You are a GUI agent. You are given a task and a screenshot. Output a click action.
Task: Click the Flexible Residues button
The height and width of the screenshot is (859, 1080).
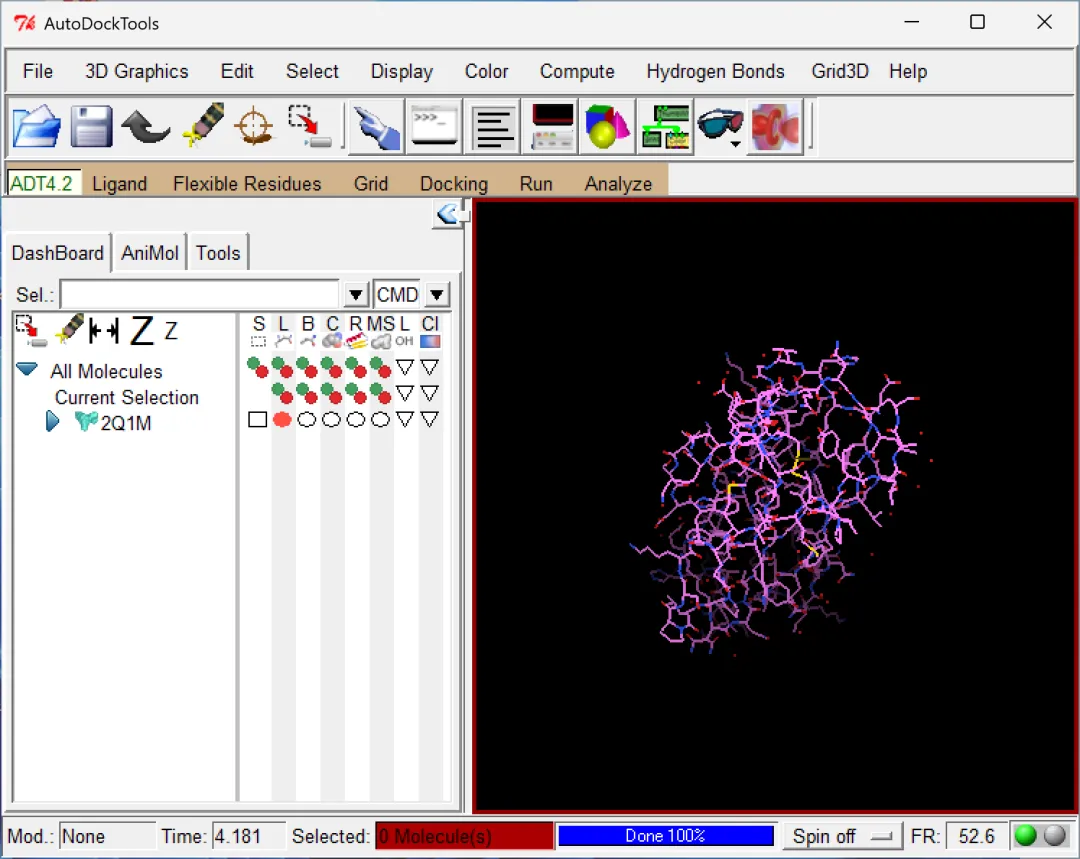[x=247, y=184]
